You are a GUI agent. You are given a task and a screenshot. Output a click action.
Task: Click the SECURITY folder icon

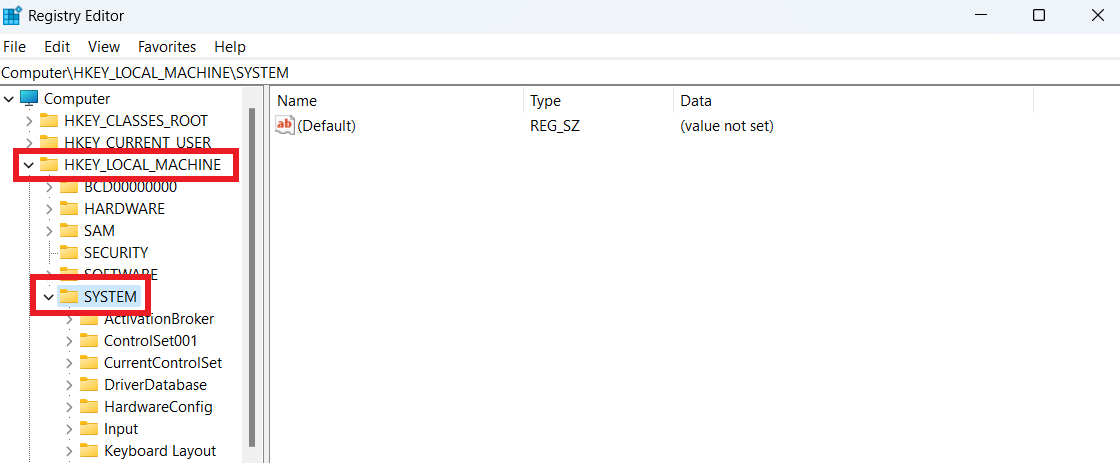point(69,253)
